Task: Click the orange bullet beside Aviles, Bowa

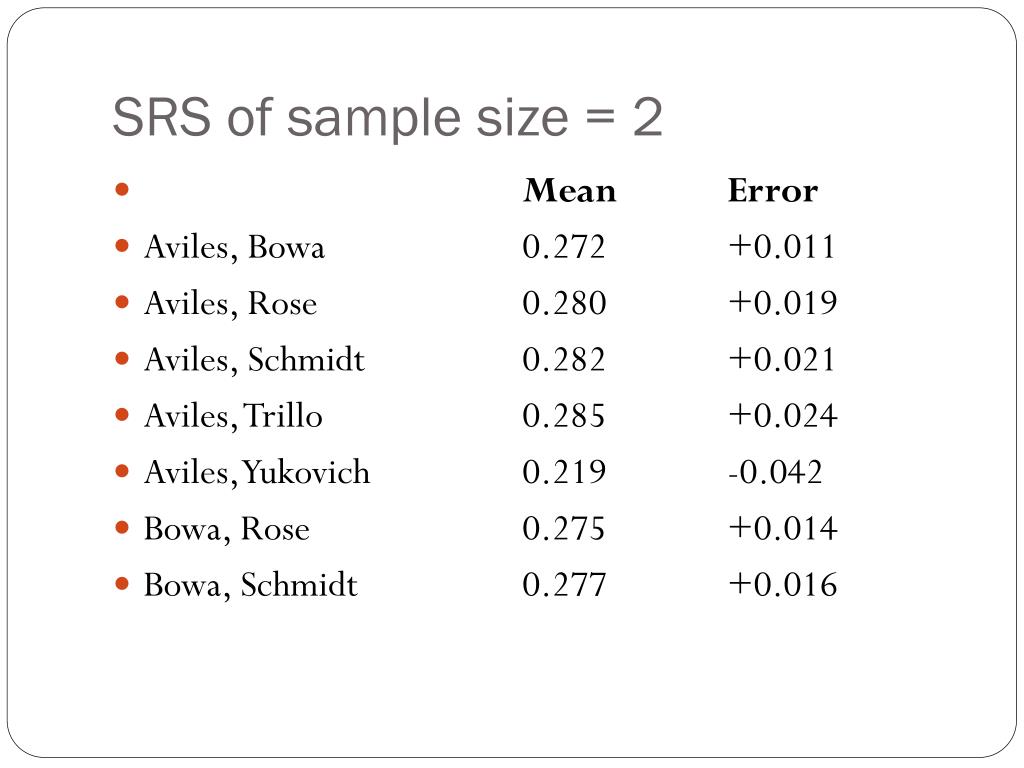Action: click(121, 246)
